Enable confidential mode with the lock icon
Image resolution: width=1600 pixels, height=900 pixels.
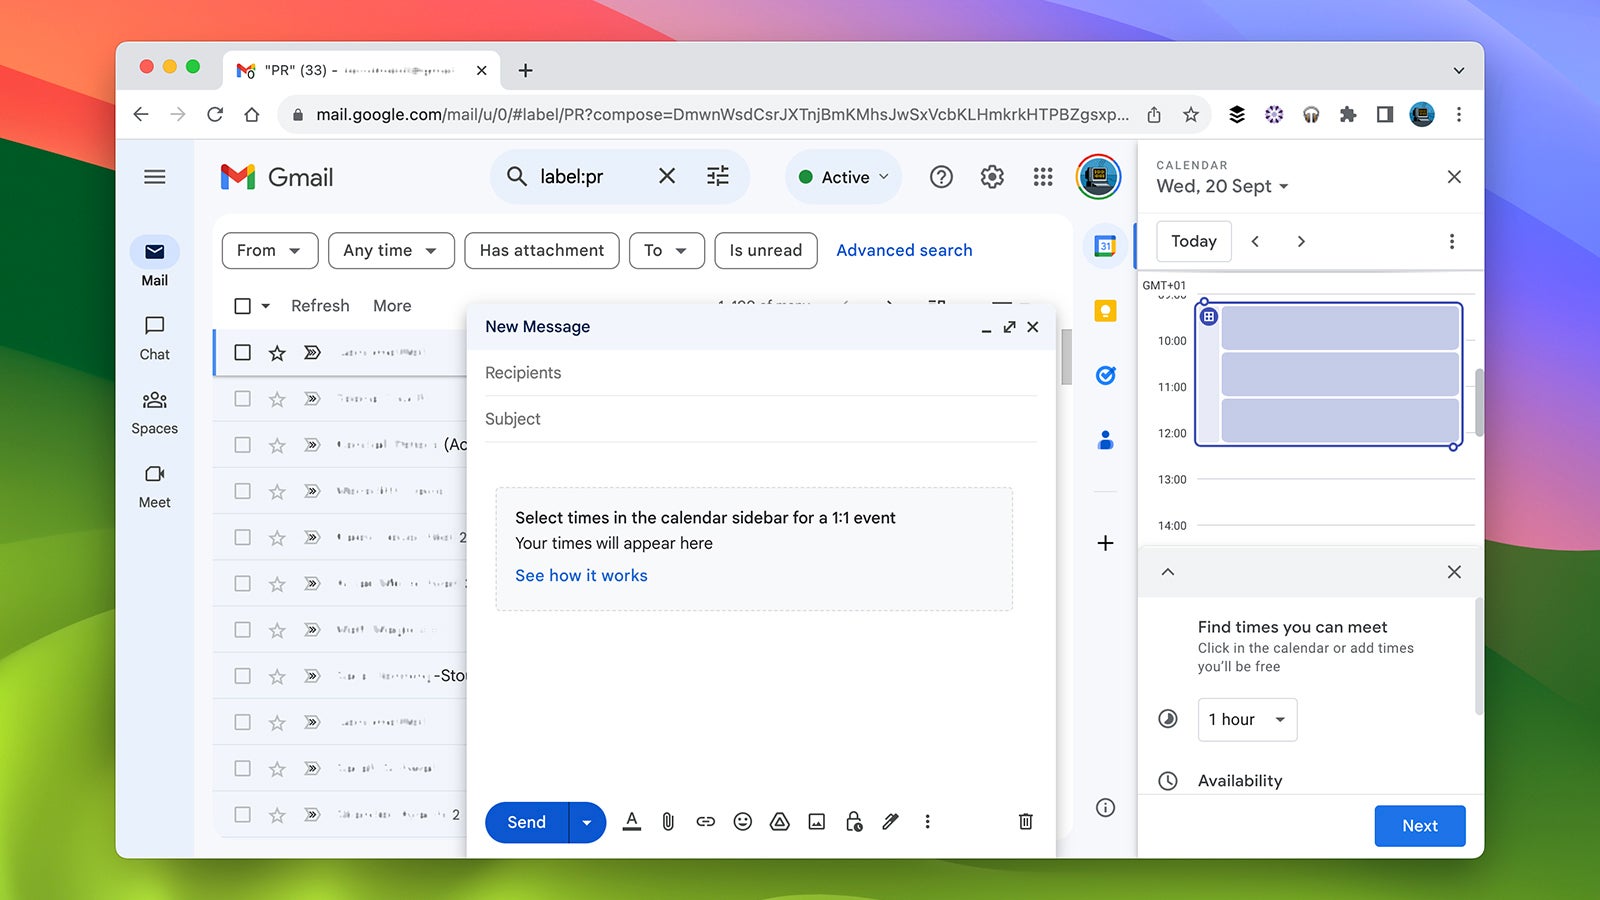pos(853,821)
